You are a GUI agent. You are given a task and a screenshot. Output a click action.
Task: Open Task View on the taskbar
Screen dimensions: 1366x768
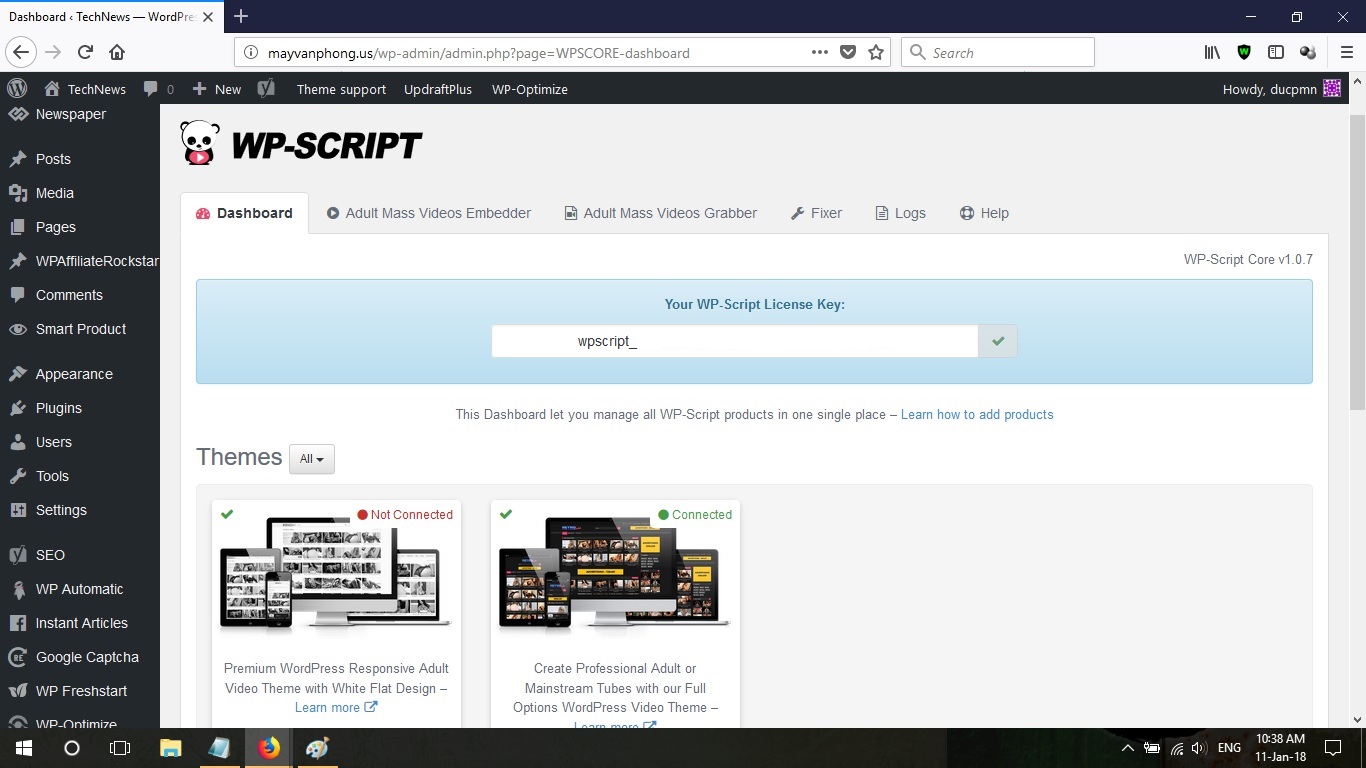pyautogui.click(x=120, y=748)
